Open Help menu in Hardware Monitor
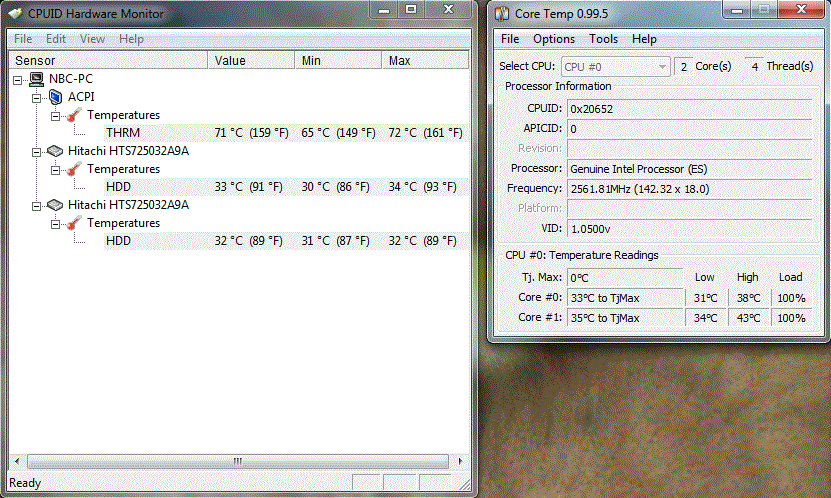The image size is (831, 498). point(131,39)
